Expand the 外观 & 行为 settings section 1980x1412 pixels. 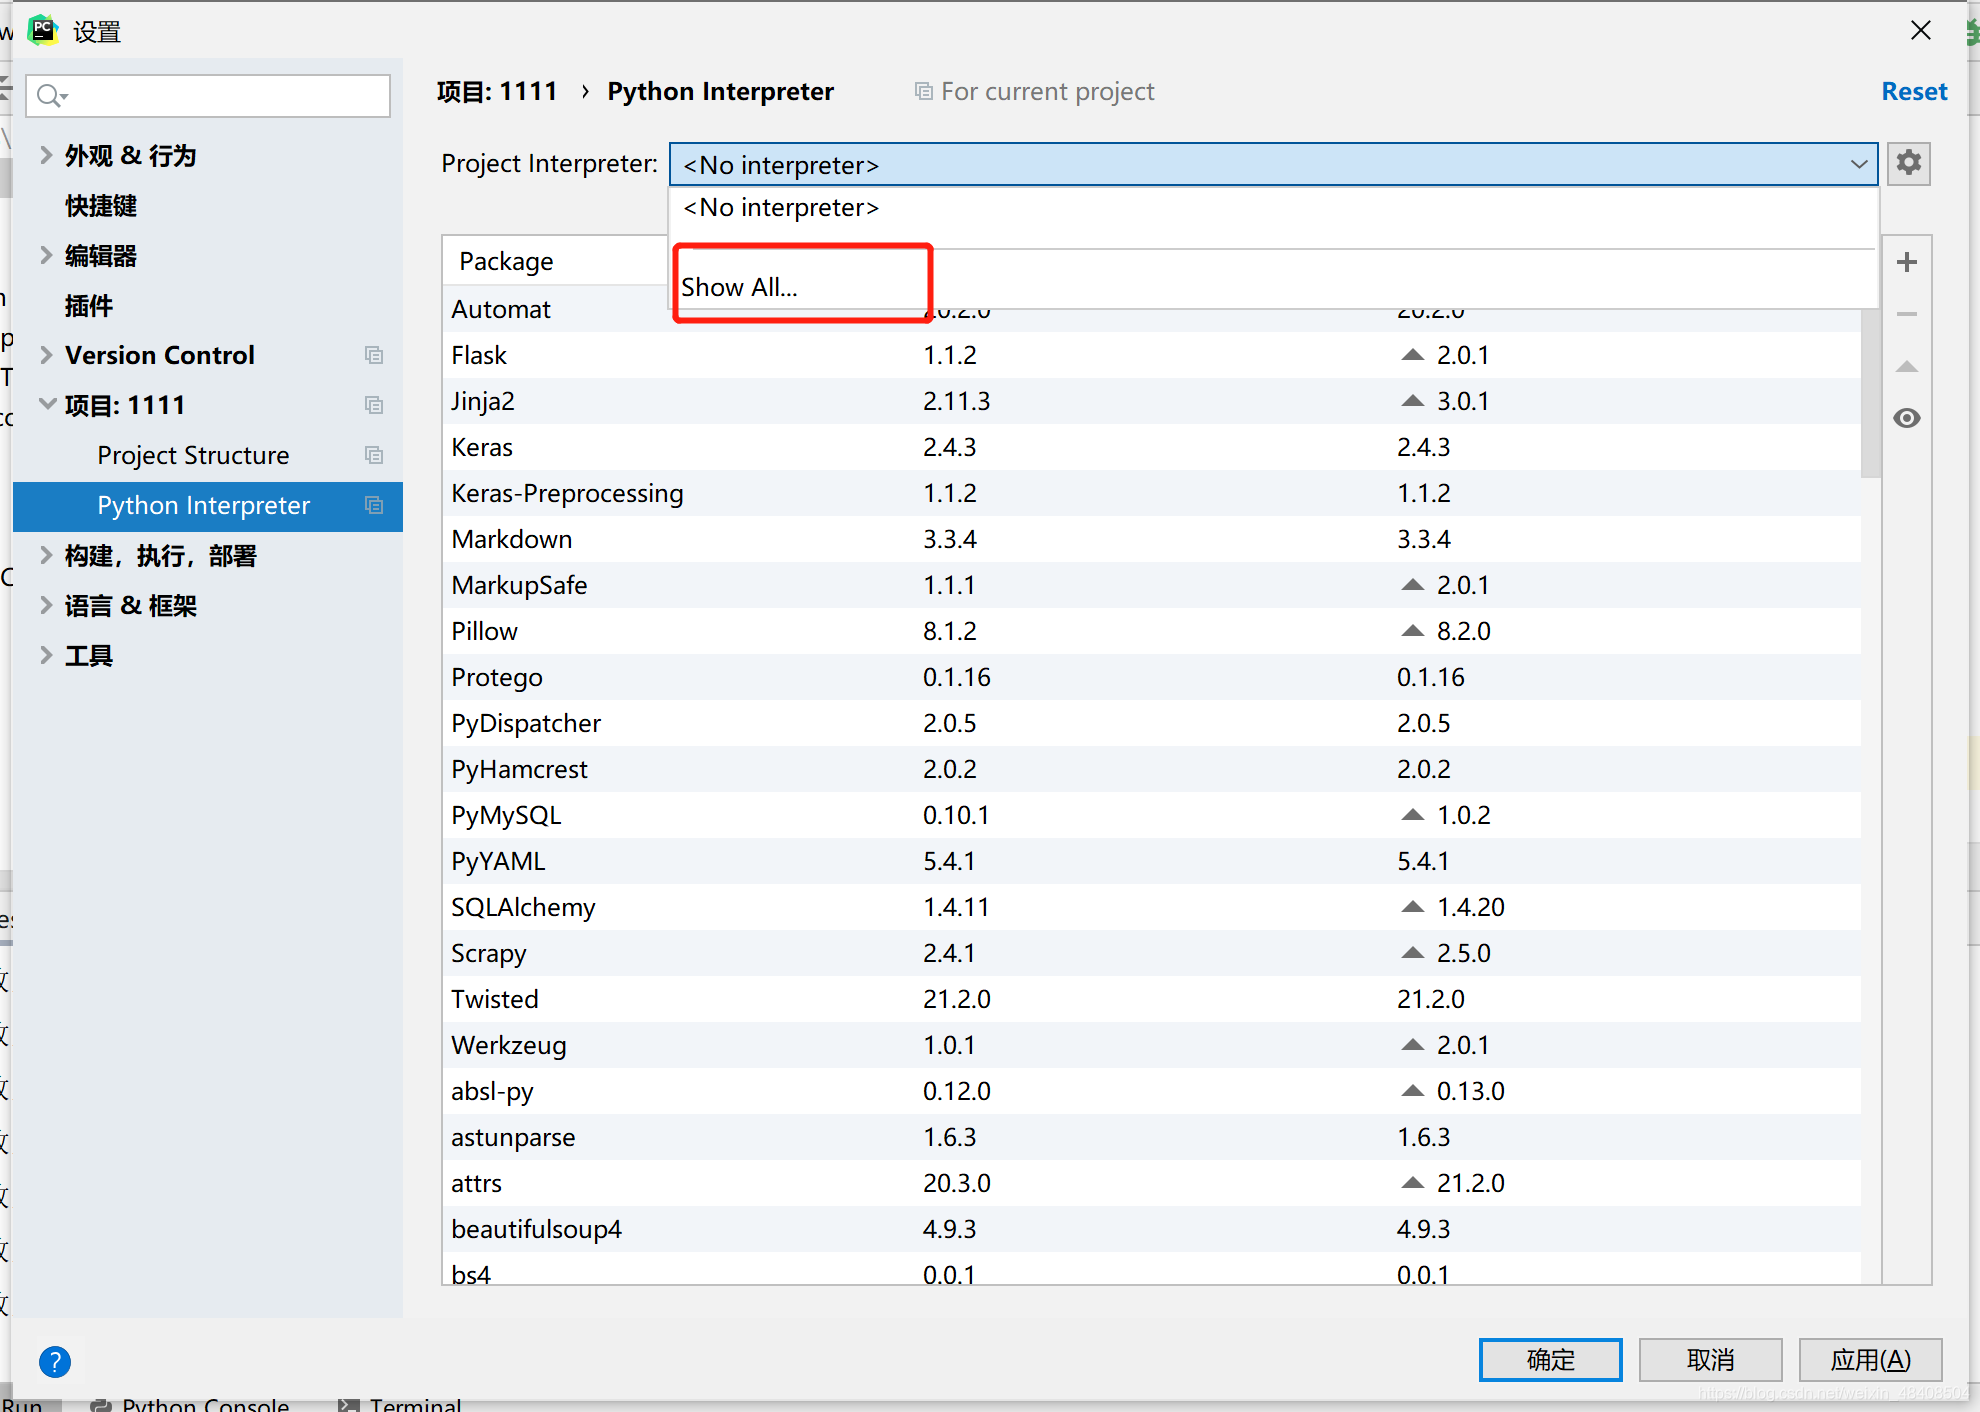[x=45, y=155]
